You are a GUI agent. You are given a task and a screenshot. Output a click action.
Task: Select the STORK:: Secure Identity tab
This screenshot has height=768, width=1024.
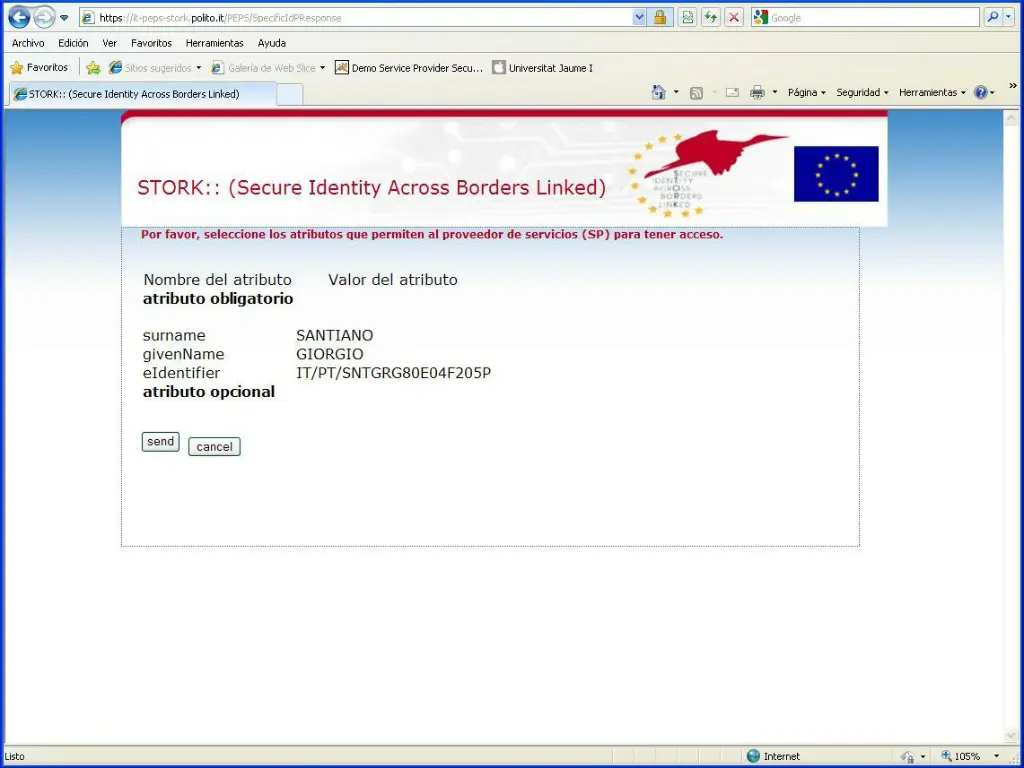(142, 94)
